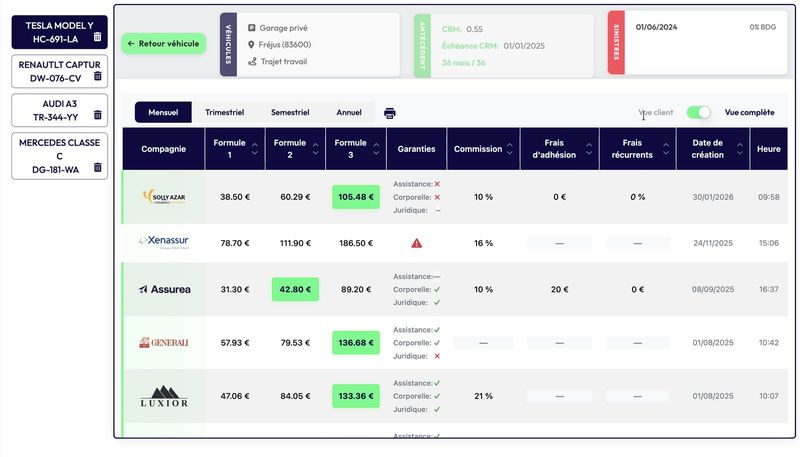This screenshot has width=800, height=457.
Task: Switch to Semestriel payment tab
Action: (290, 112)
